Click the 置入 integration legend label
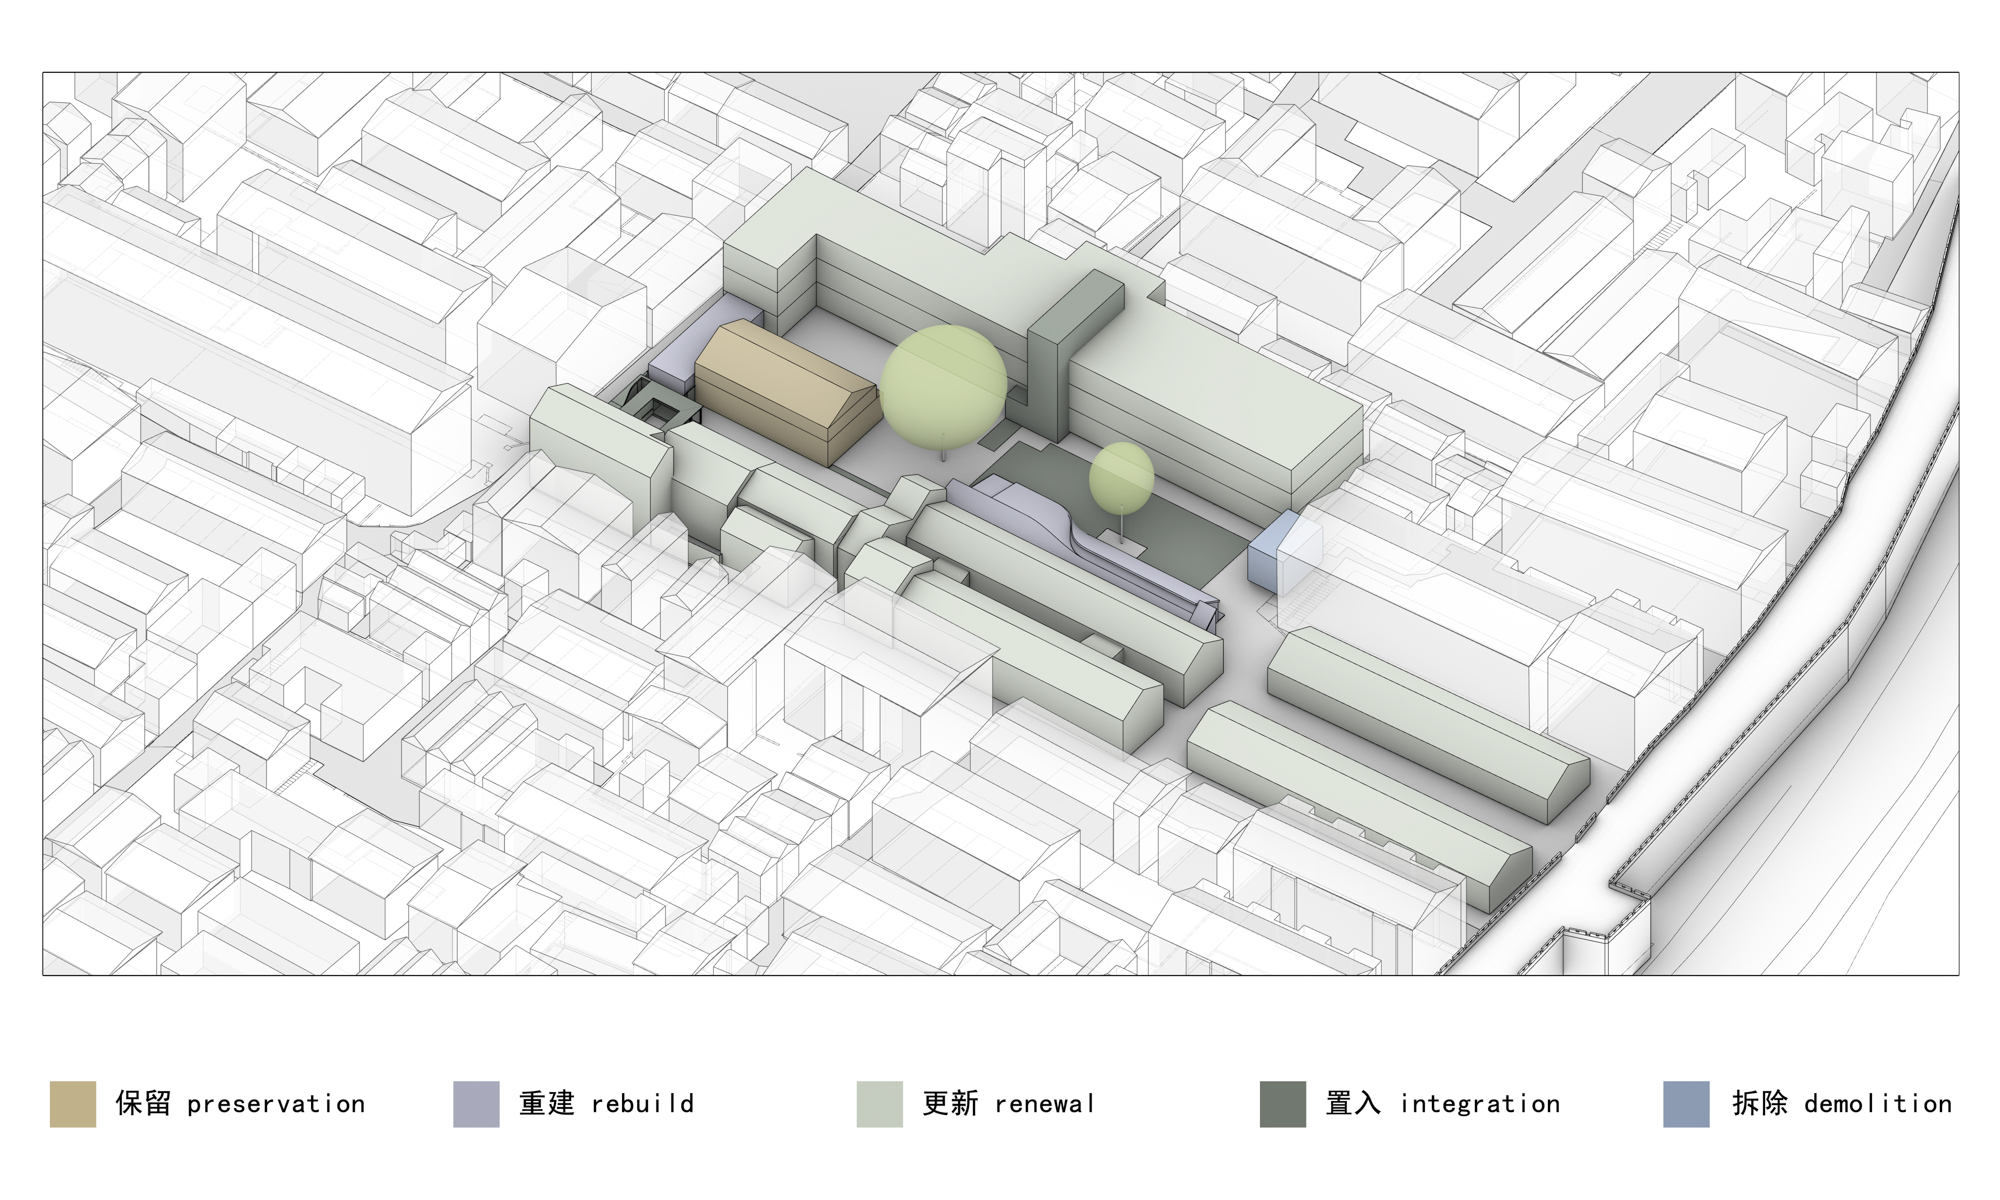This screenshot has width=2000, height=1200. pyautogui.click(x=1443, y=1104)
